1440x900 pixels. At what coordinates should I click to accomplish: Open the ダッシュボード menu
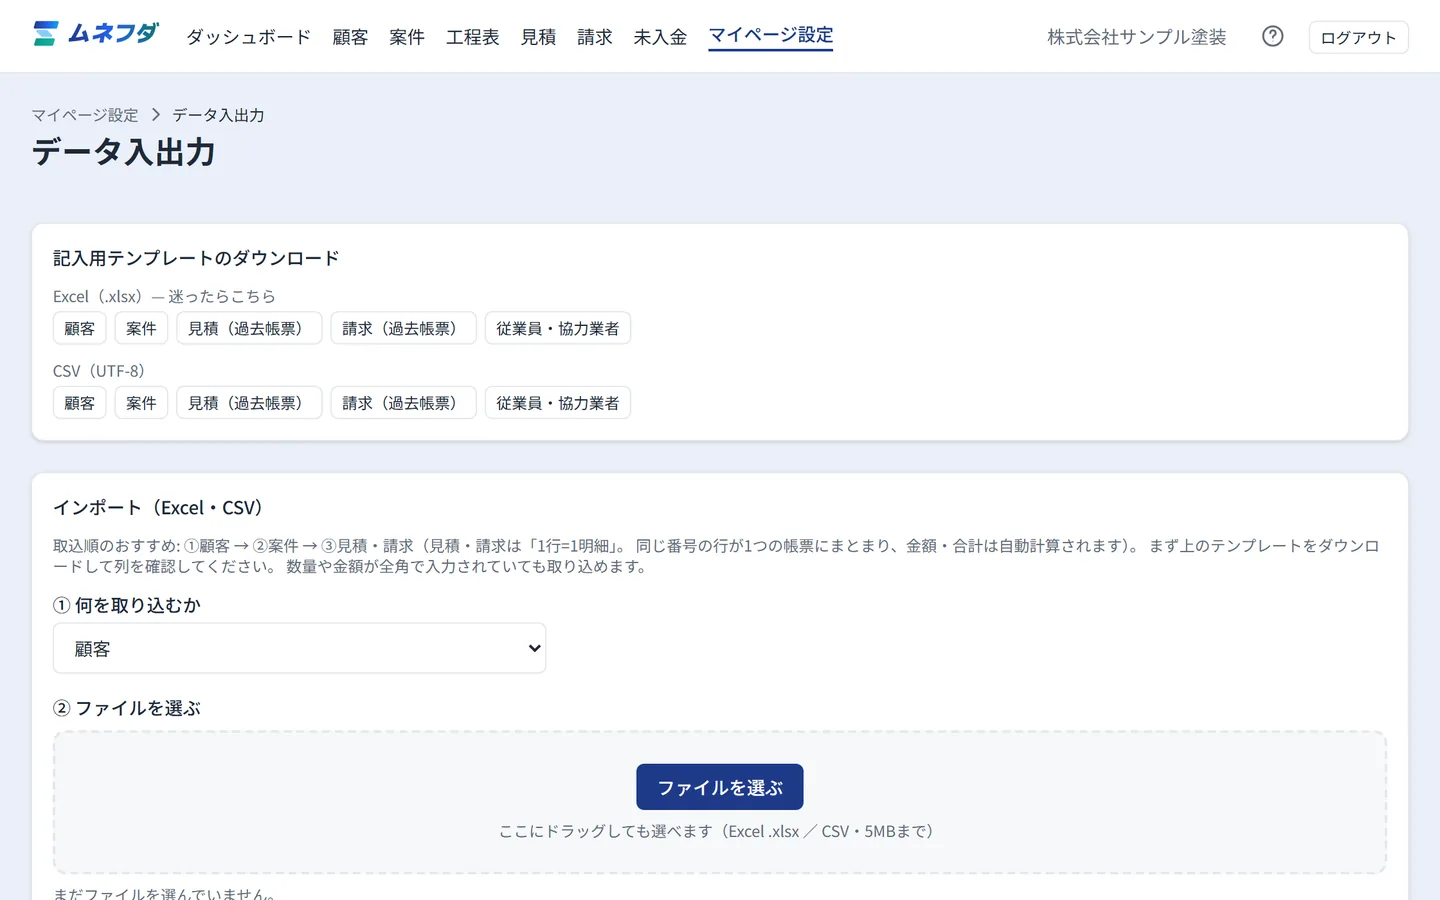click(248, 37)
